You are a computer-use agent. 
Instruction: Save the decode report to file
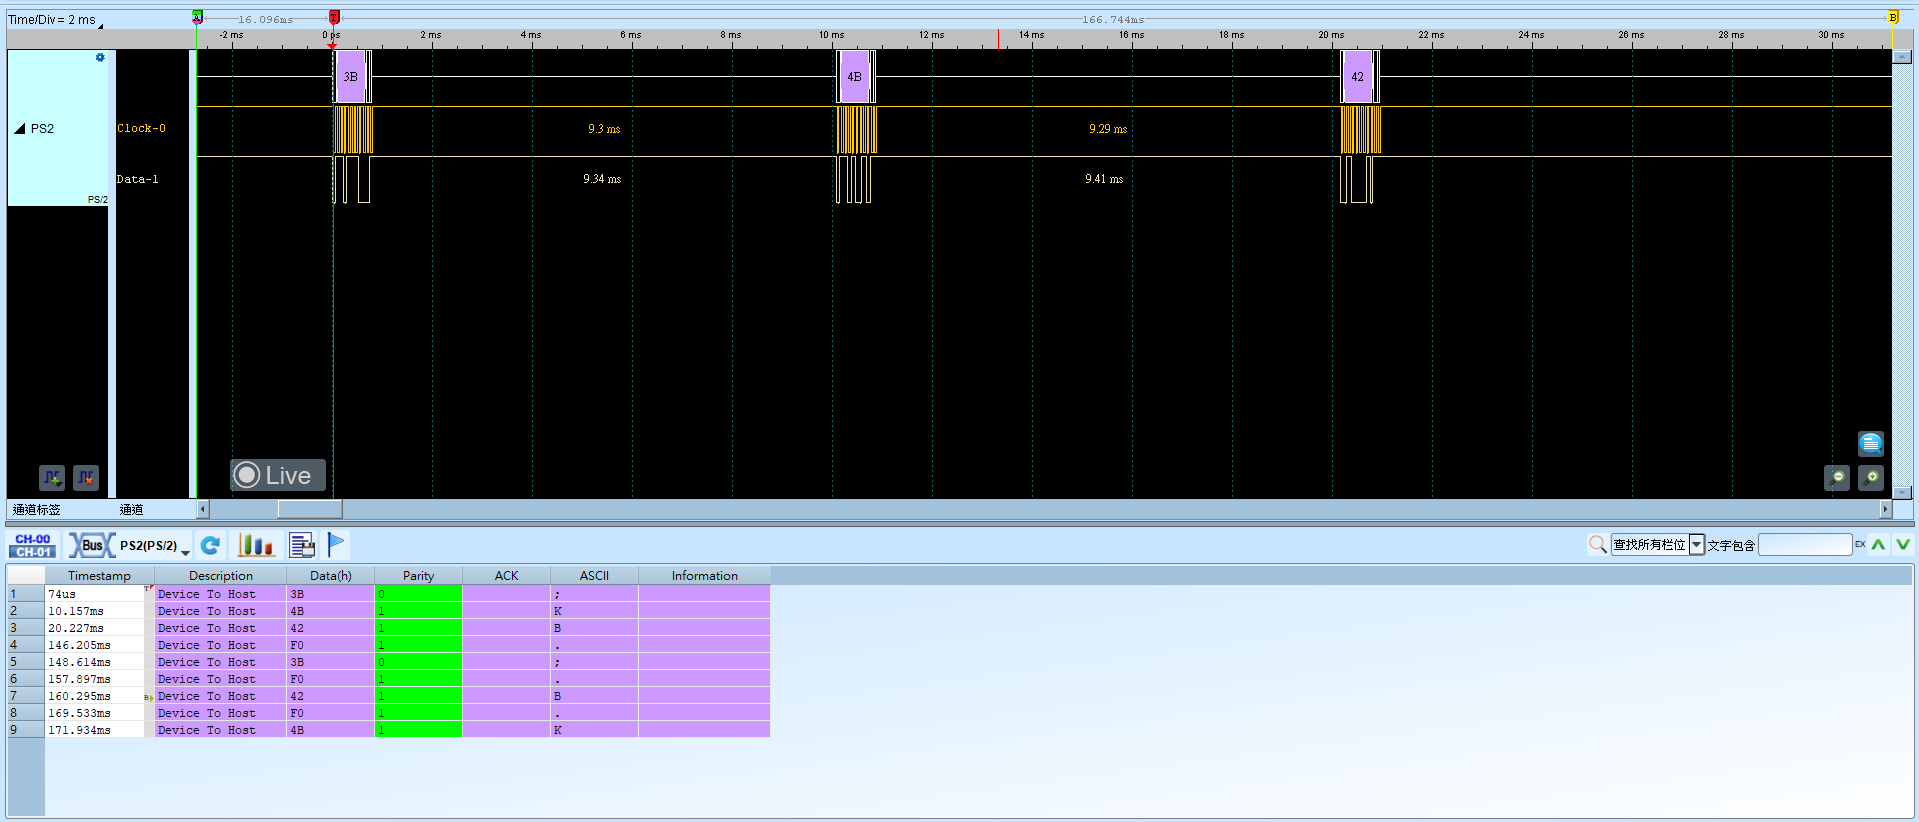coord(302,545)
